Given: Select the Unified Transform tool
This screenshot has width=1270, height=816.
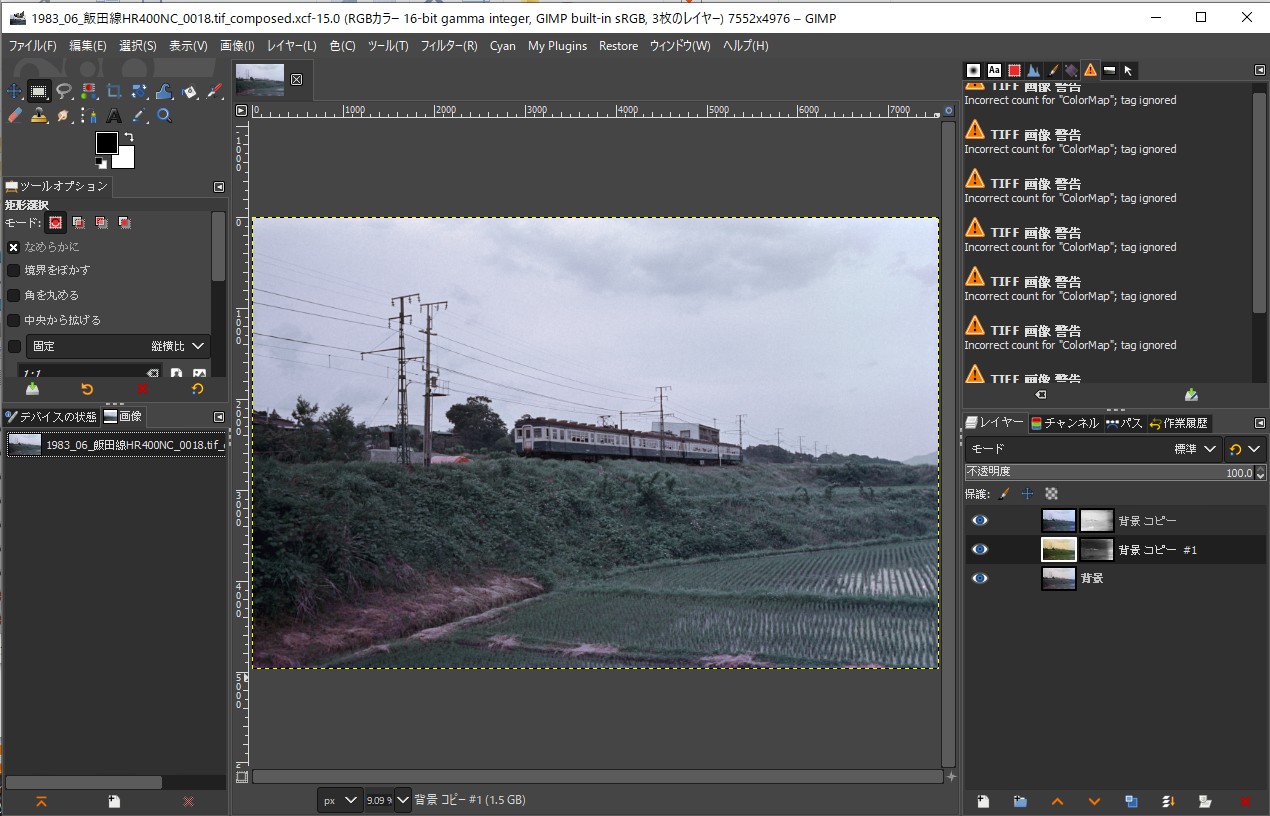Looking at the screenshot, I should pos(139,92).
